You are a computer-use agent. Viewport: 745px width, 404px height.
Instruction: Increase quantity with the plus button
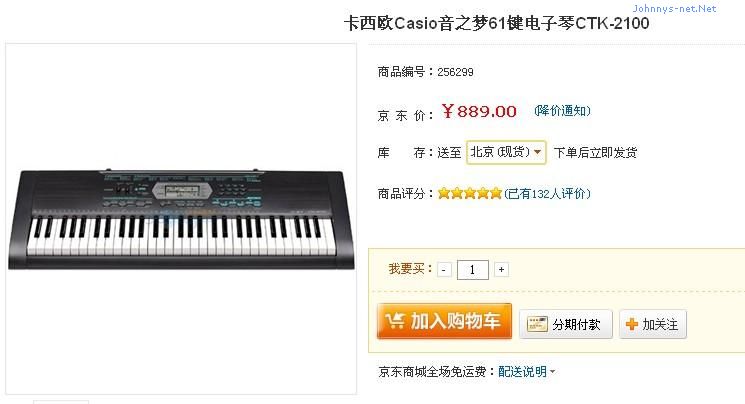pyautogui.click(x=501, y=269)
